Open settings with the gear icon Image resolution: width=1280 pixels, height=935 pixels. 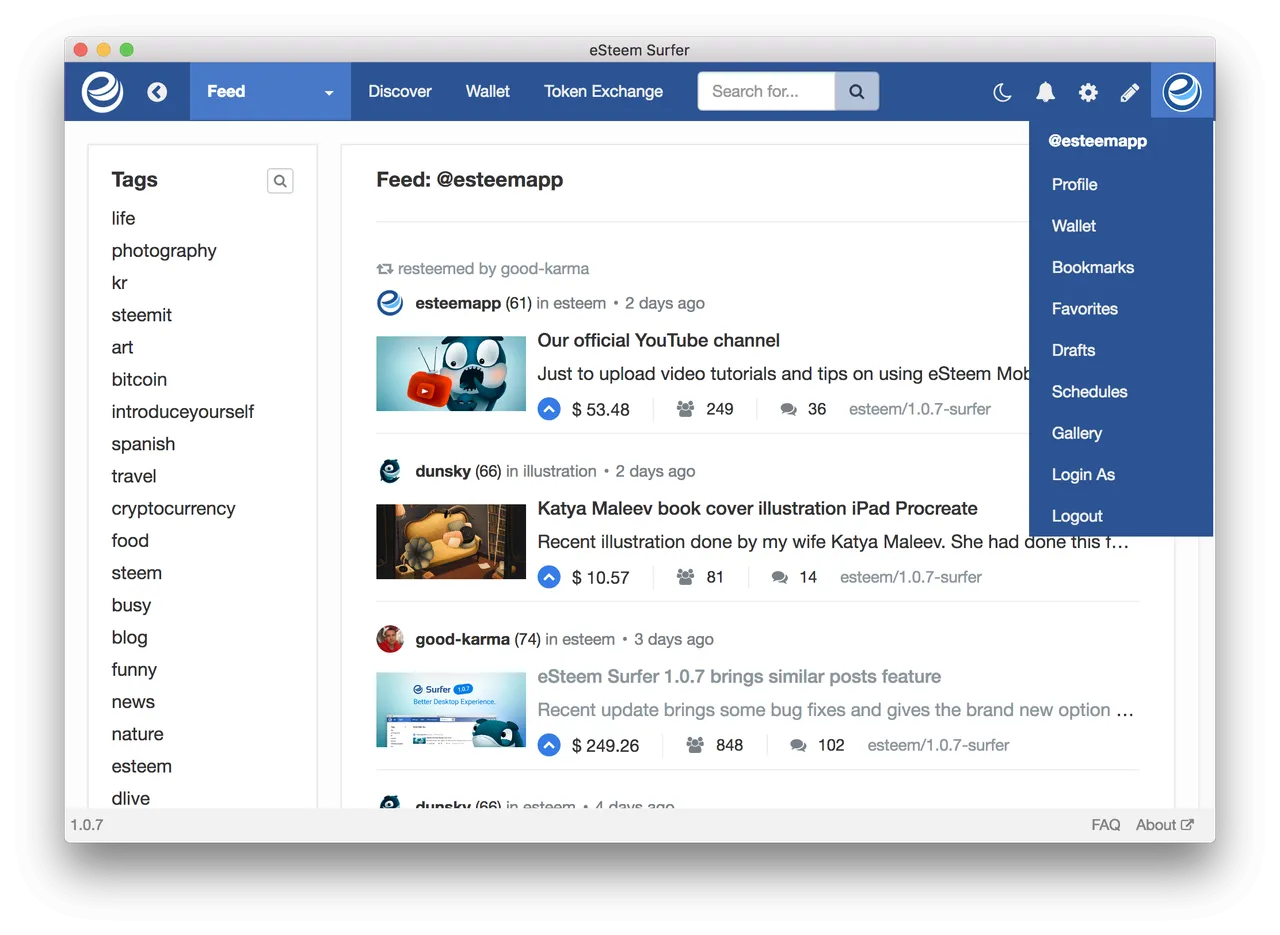(x=1088, y=92)
